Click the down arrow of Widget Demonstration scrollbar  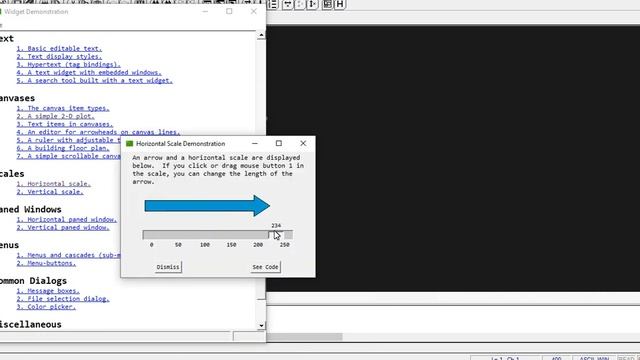click(261, 326)
